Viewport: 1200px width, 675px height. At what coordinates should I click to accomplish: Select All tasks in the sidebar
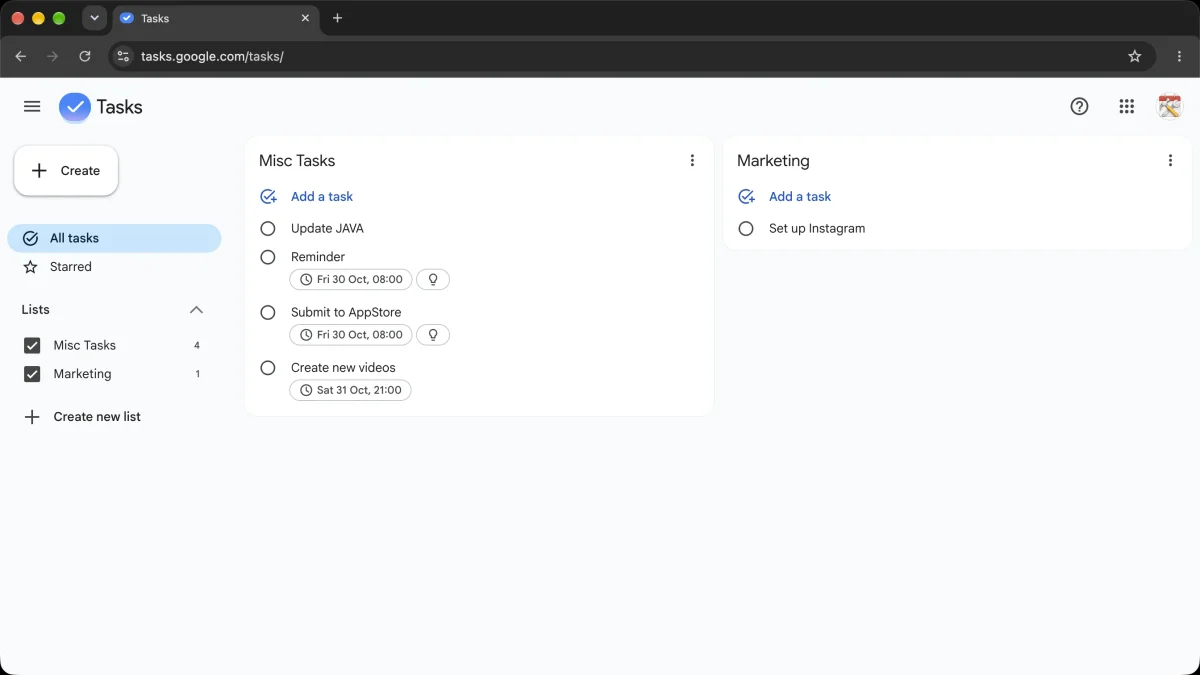pos(114,238)
